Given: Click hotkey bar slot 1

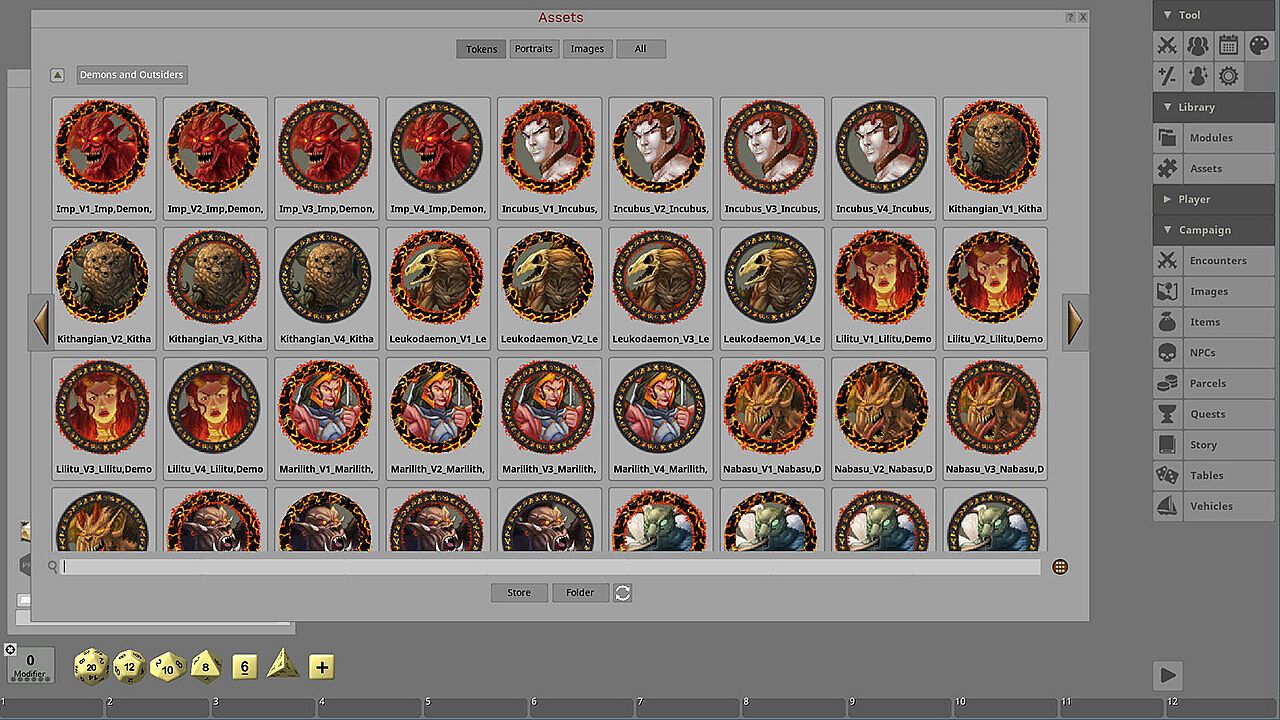Looking at the screenshot, I should pyautogui.click(x=52, y=708).
